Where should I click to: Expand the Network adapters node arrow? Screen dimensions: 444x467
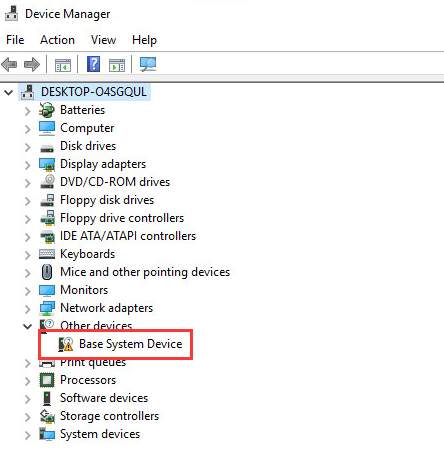(28, 309)
